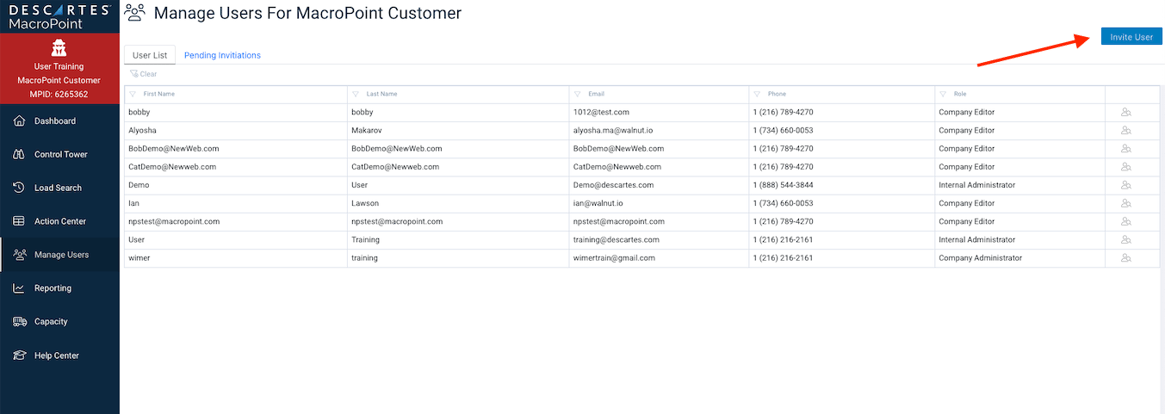Click the MPID: 6265362 text
This screenshot has height=414, width=1165.
tap(59, 94)
